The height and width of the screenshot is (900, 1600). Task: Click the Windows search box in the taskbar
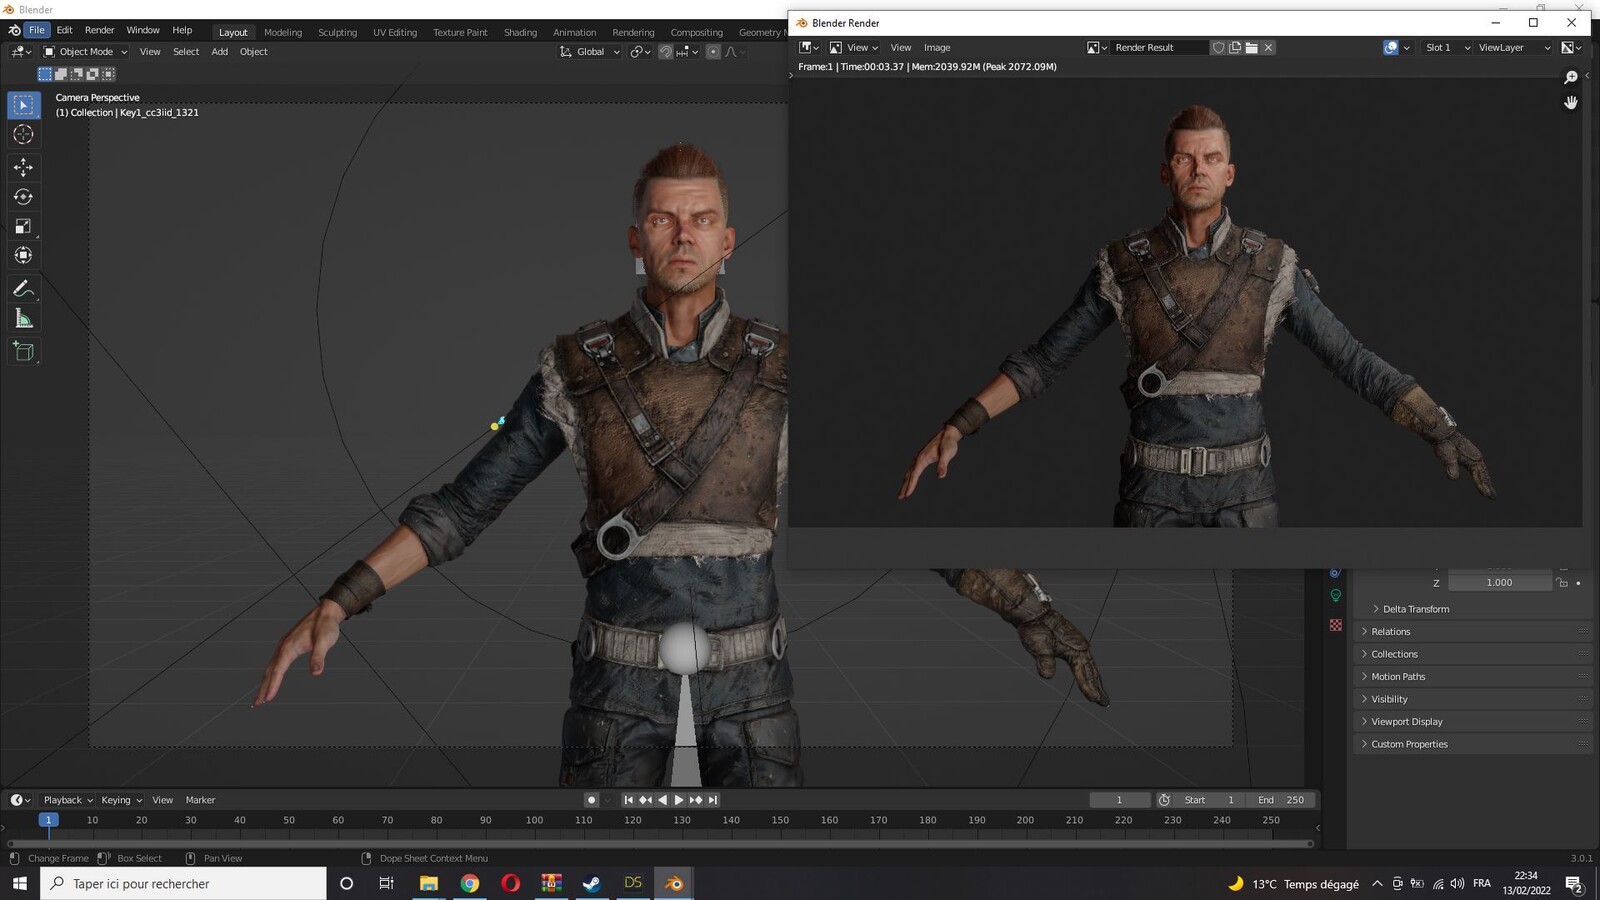(184, 883)
